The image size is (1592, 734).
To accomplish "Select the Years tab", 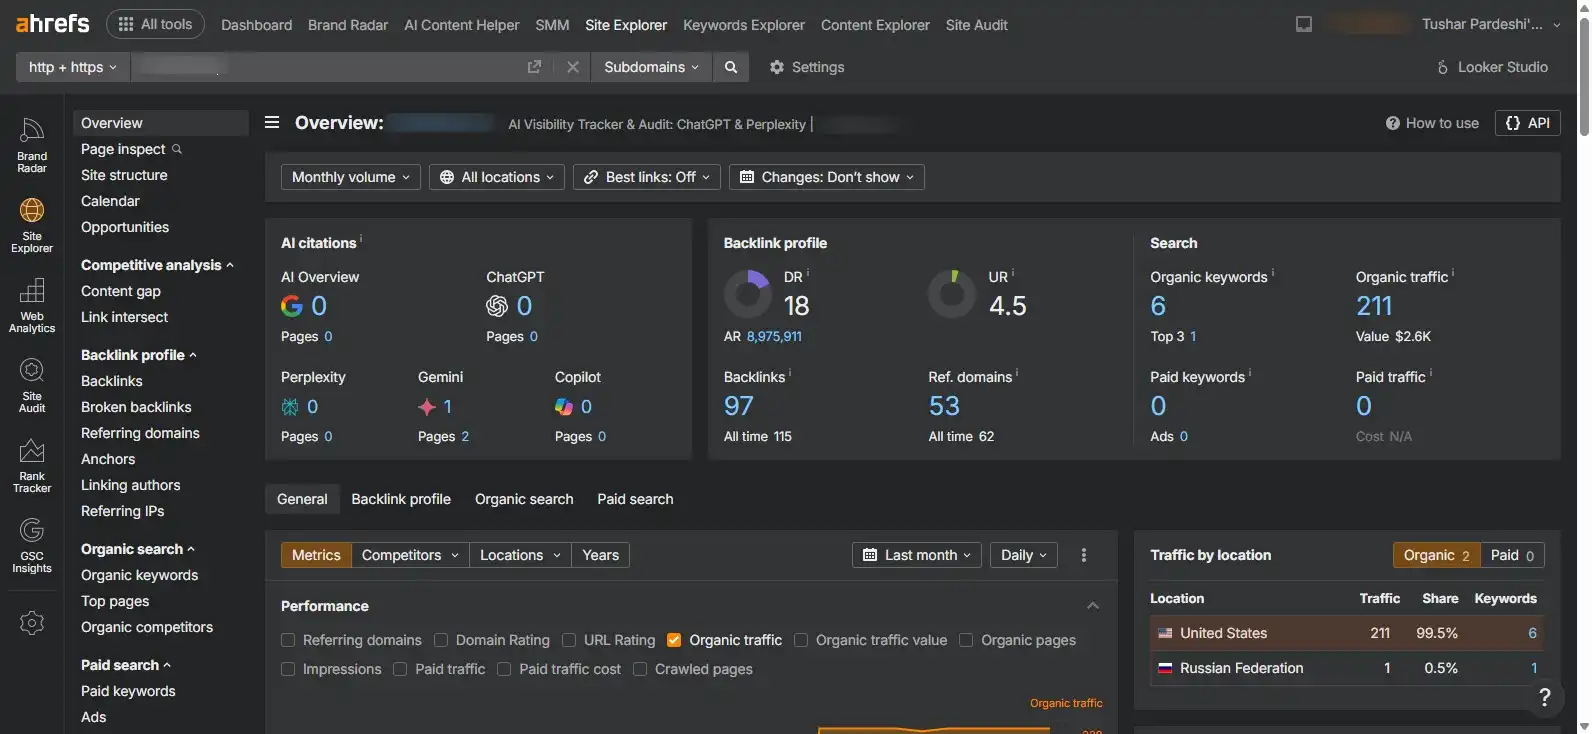I will click(x=600, y=555).
